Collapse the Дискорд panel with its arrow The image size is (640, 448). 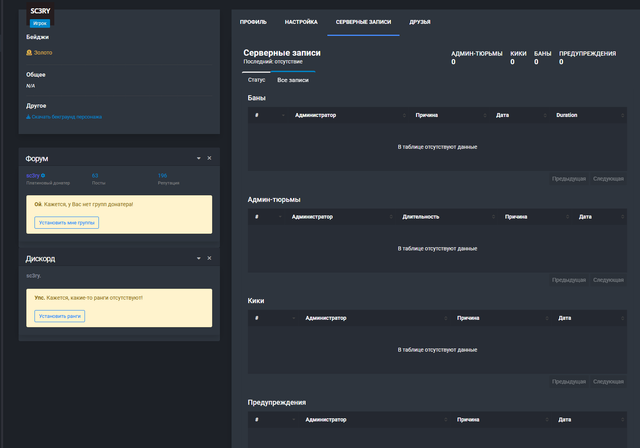[x=199, y=258]
